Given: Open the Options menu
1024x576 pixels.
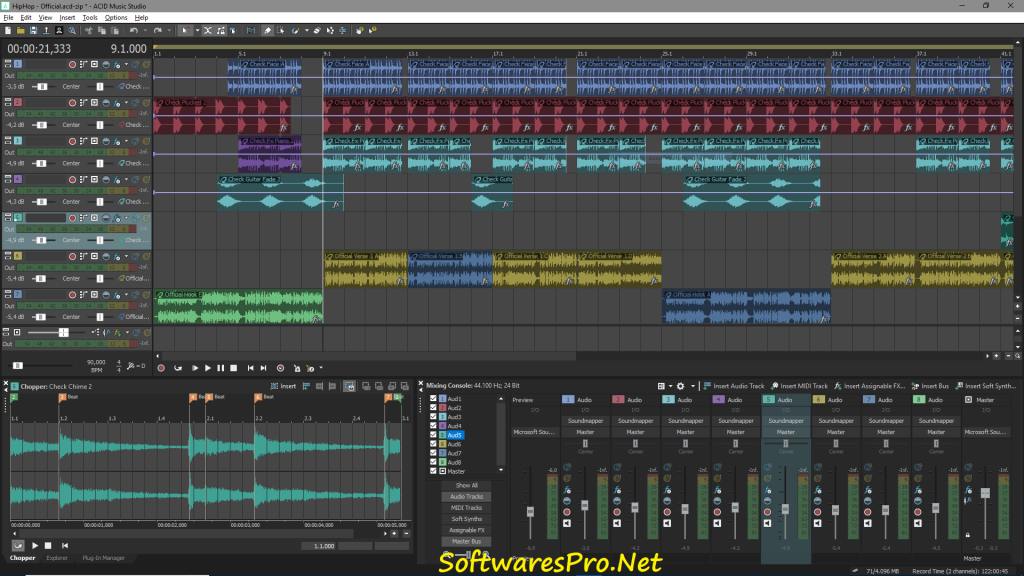Looking at the screenshot, I should (116, 17).
